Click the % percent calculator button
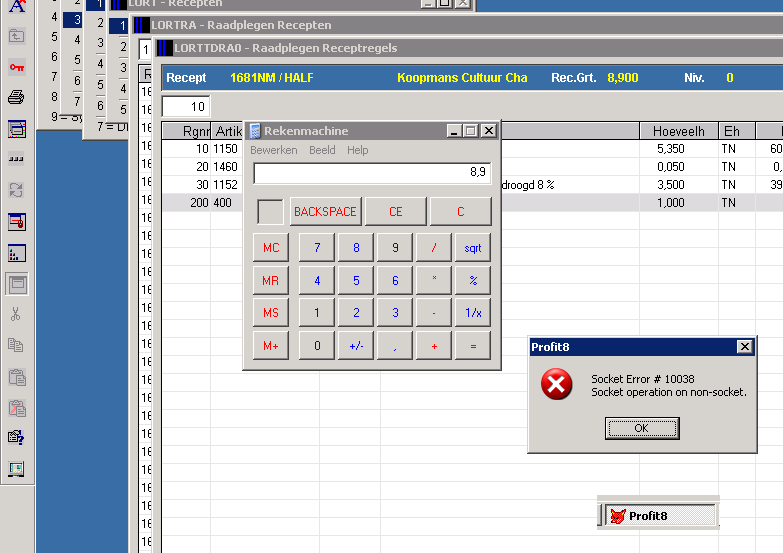 473,281
